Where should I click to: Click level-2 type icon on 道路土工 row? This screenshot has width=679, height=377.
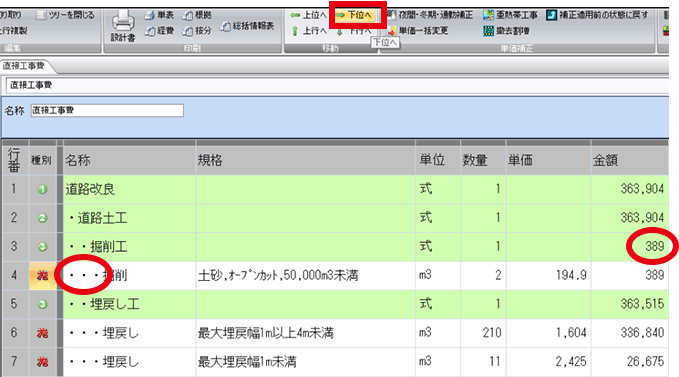pyautogui.click(x=42, y=218)
